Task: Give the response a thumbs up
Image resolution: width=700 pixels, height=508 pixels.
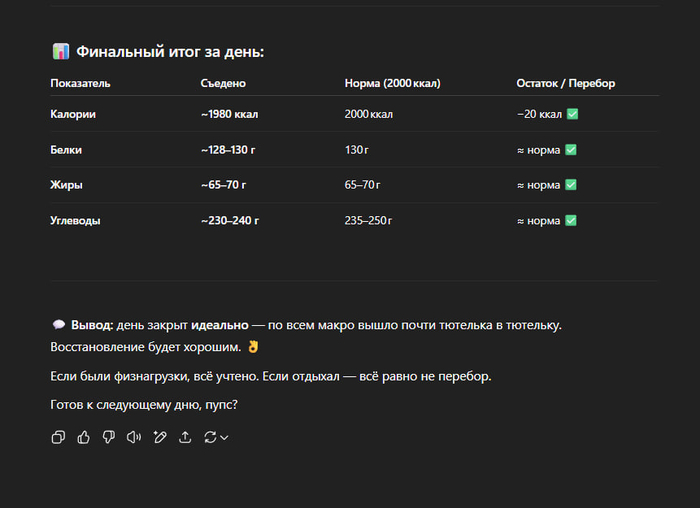Action: coord(84,437)
